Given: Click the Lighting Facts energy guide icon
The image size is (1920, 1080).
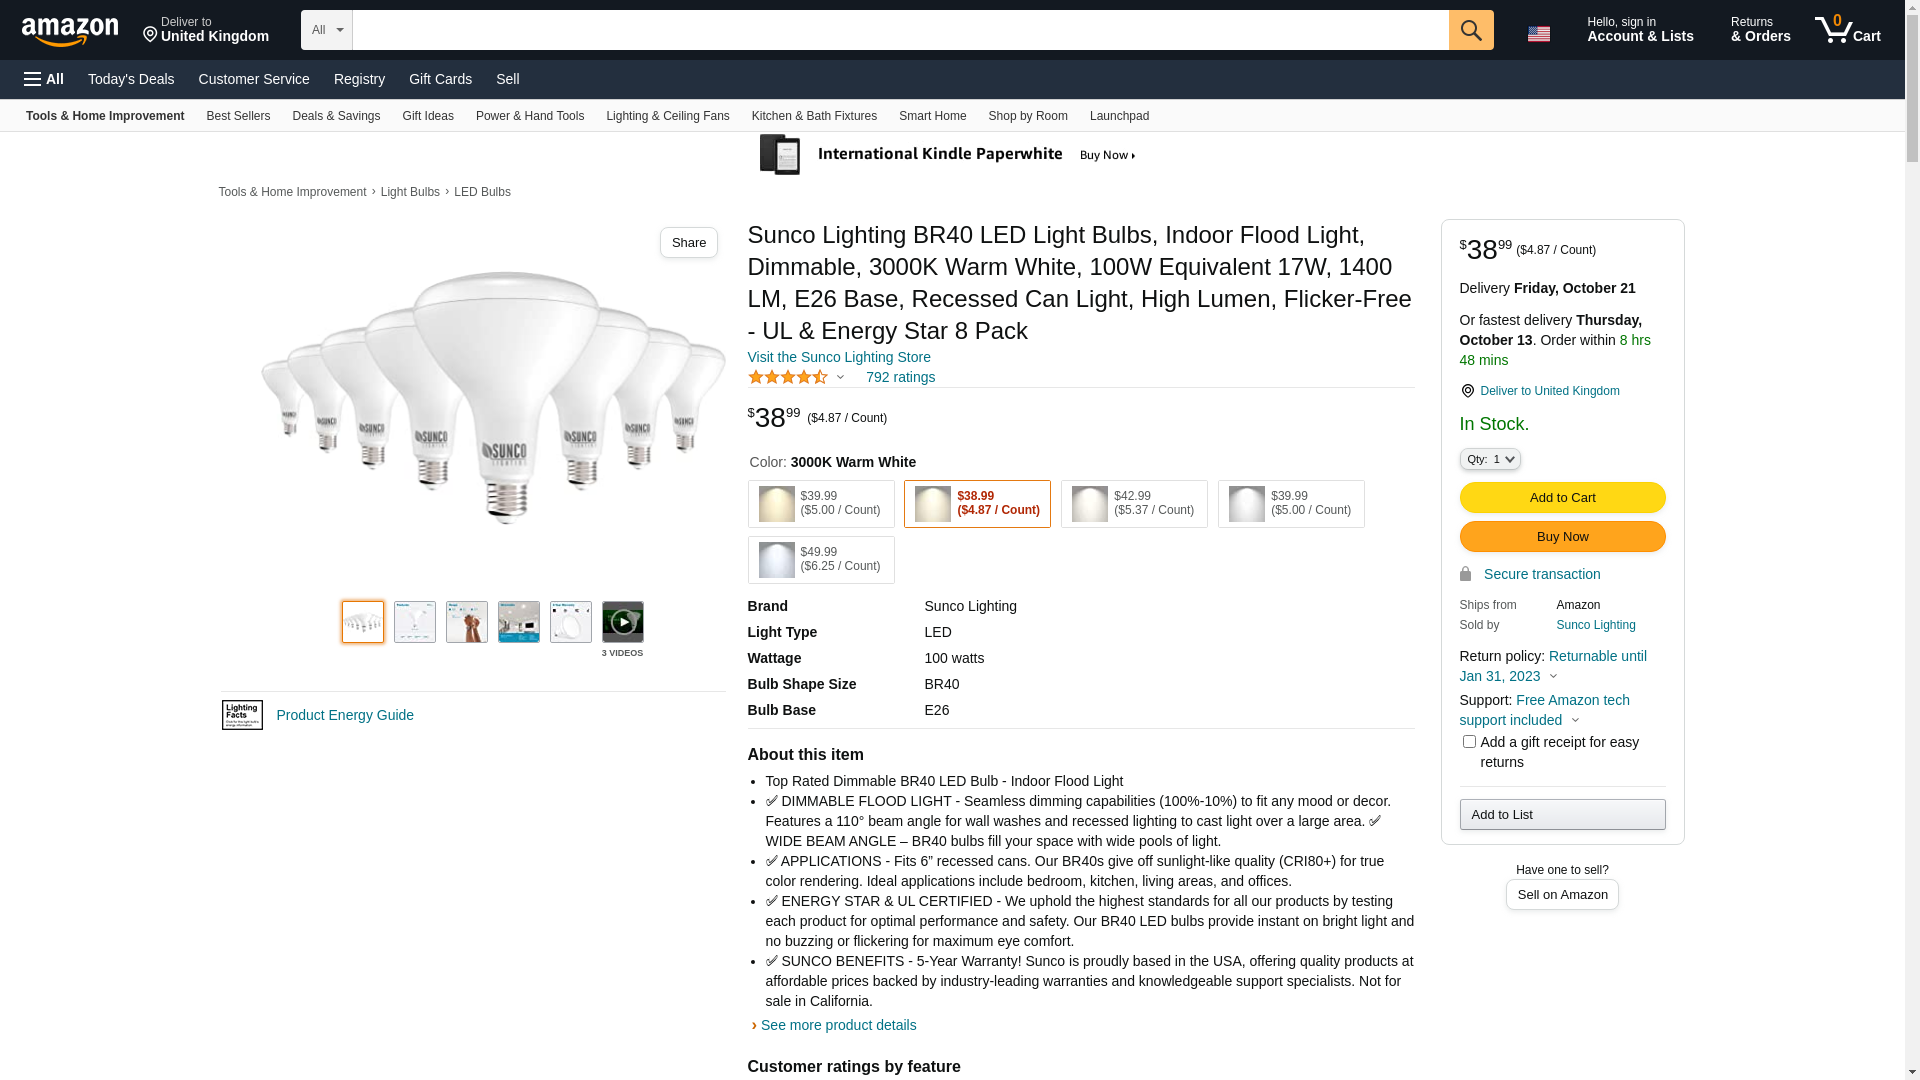Looking at the screenshot, I should 242,715.
